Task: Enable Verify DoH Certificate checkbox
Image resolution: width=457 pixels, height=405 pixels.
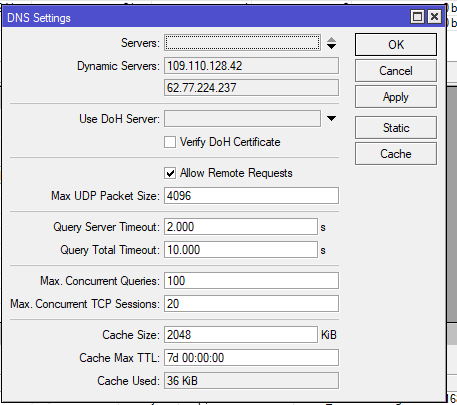Action: point(170,142)
